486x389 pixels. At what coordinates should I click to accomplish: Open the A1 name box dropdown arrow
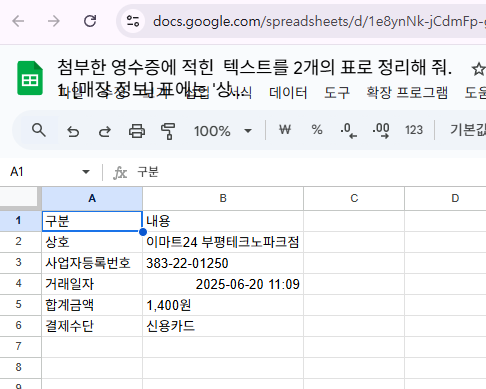86,172
